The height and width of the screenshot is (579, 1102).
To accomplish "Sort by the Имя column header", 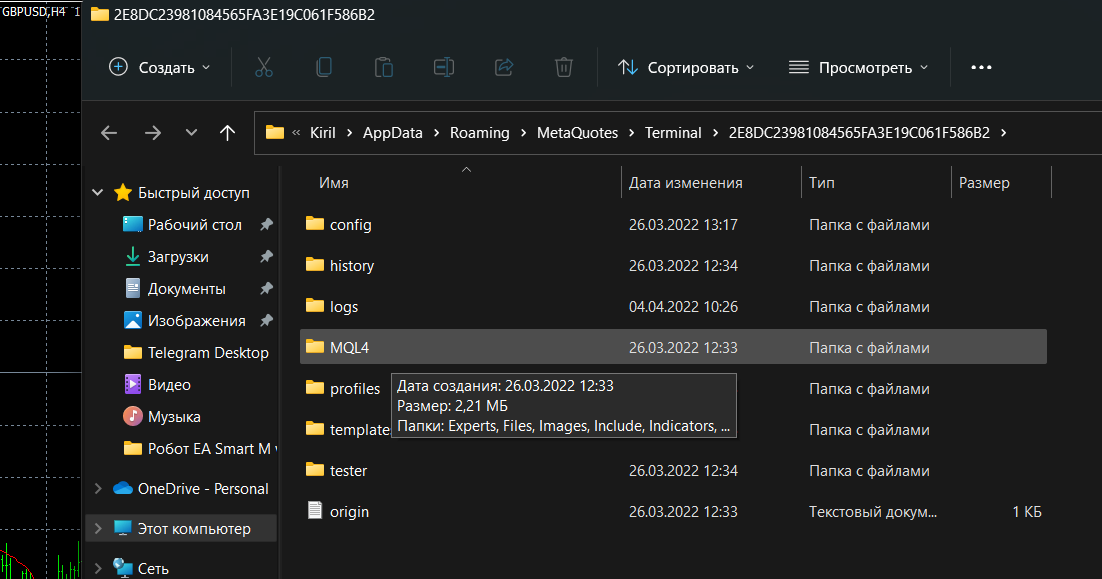I will (334, 183).
